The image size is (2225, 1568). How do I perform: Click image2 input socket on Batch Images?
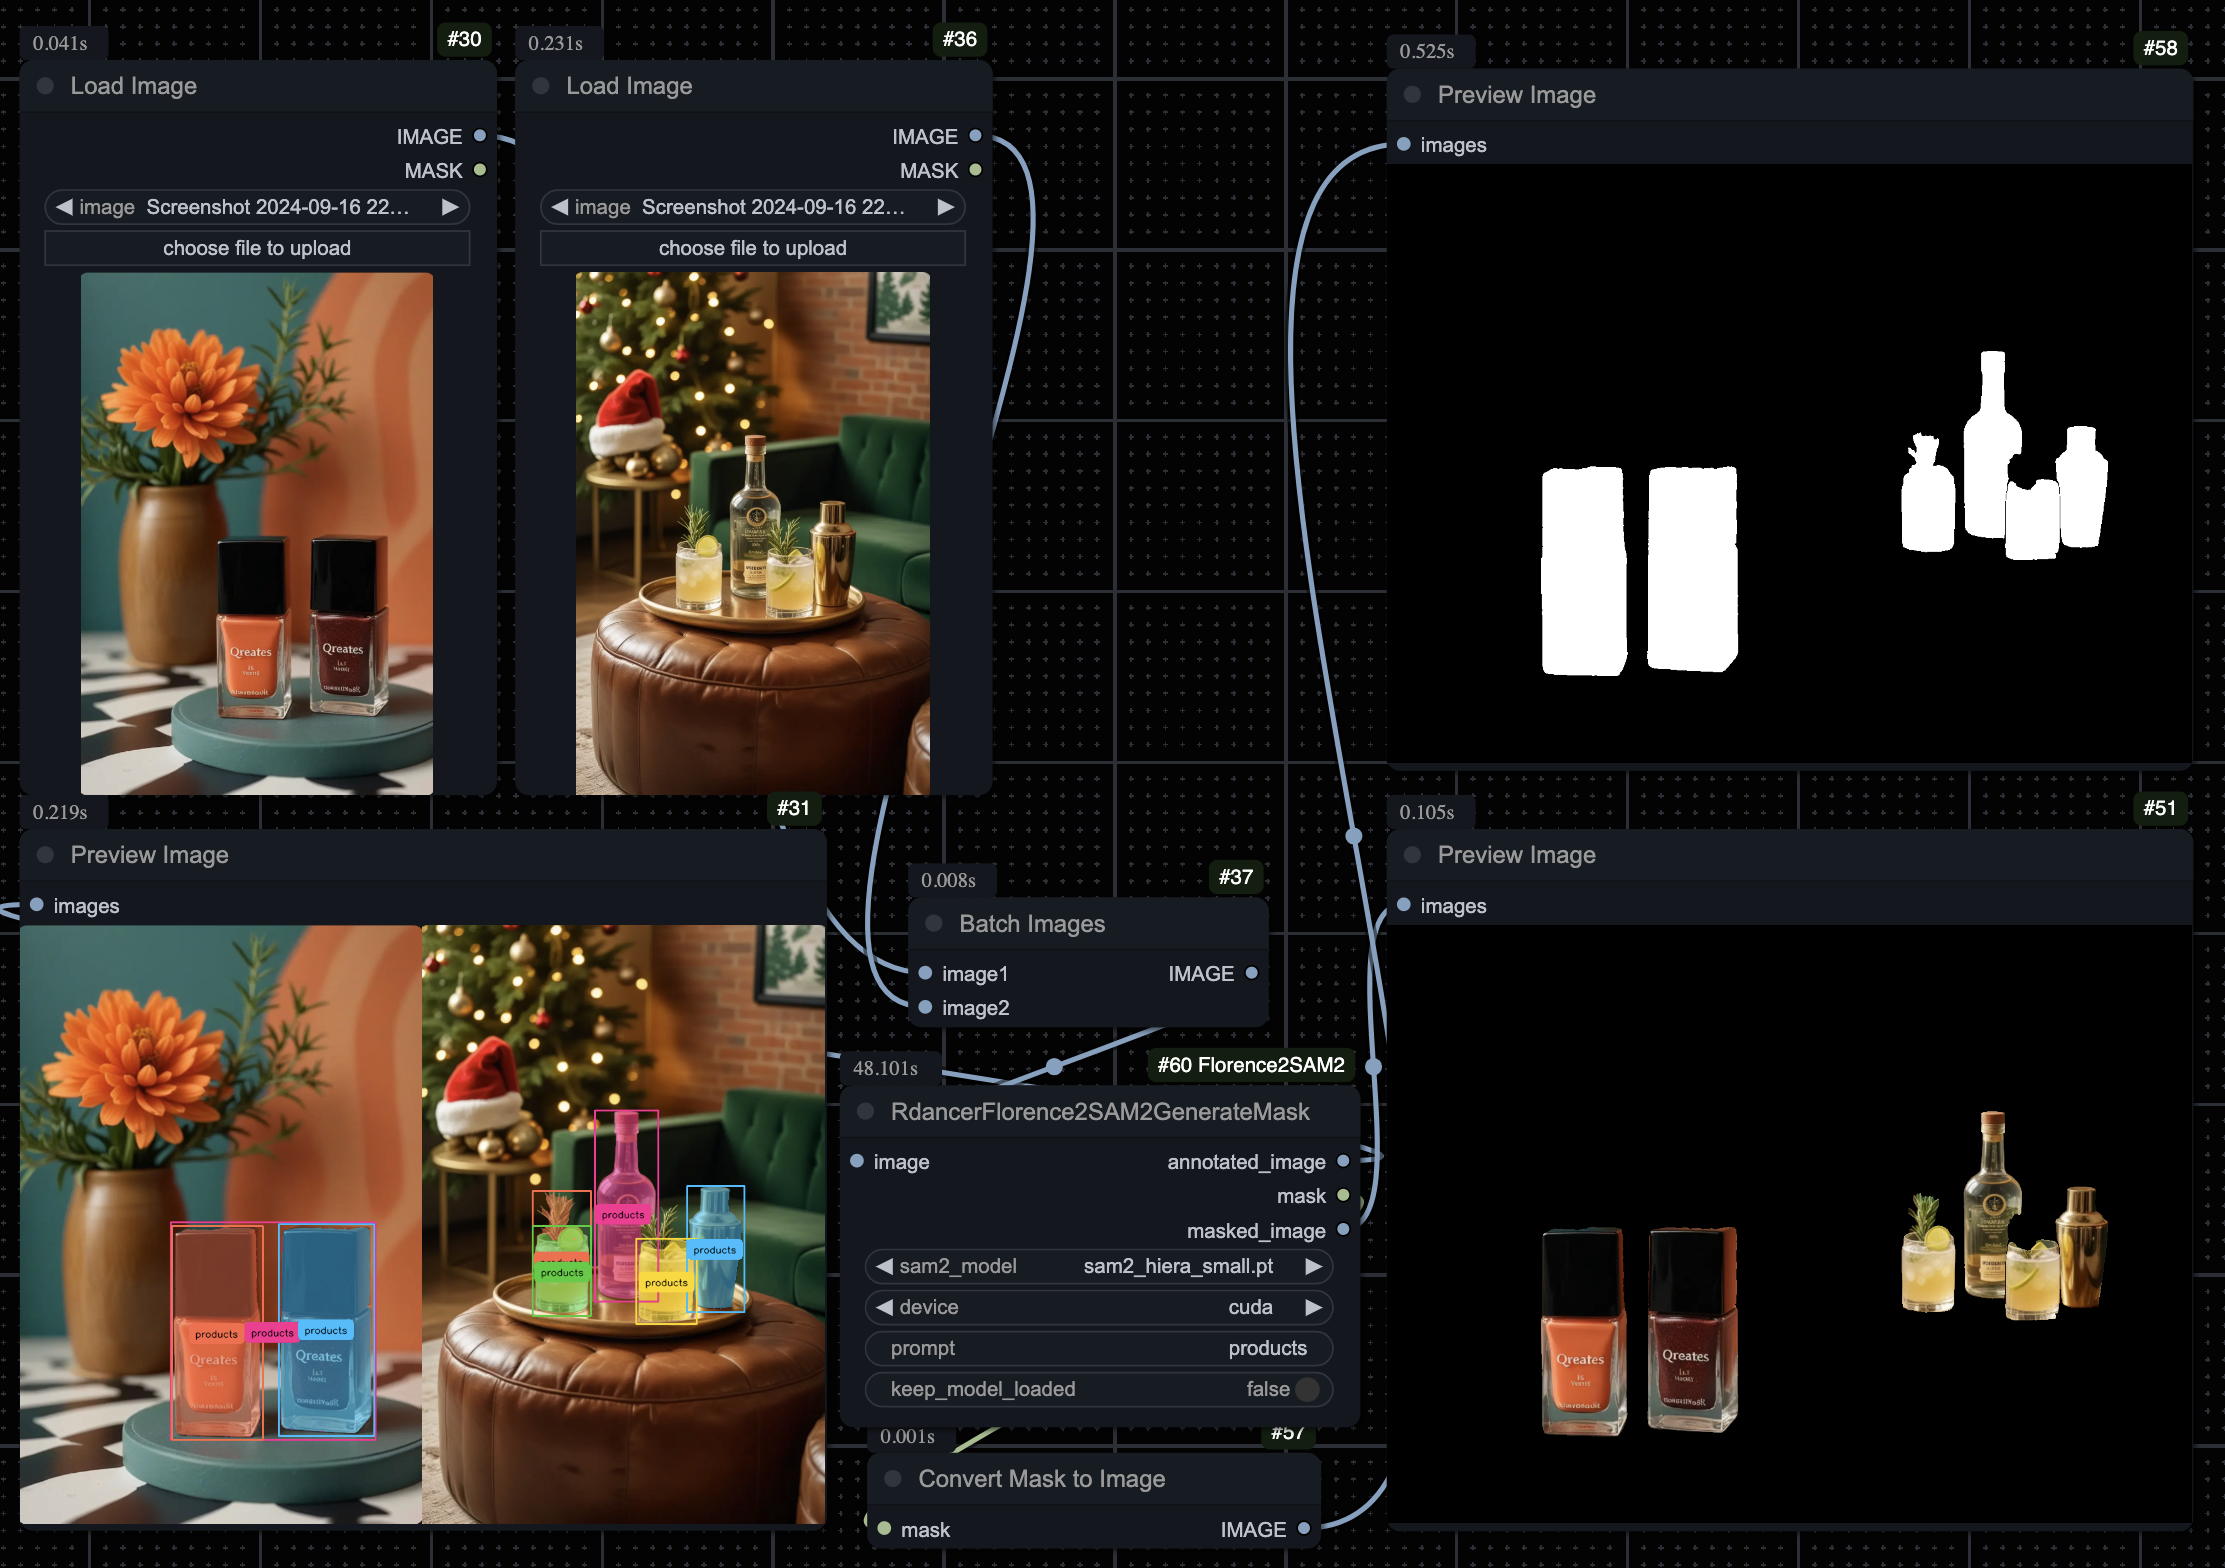(x=925, y=1007)
